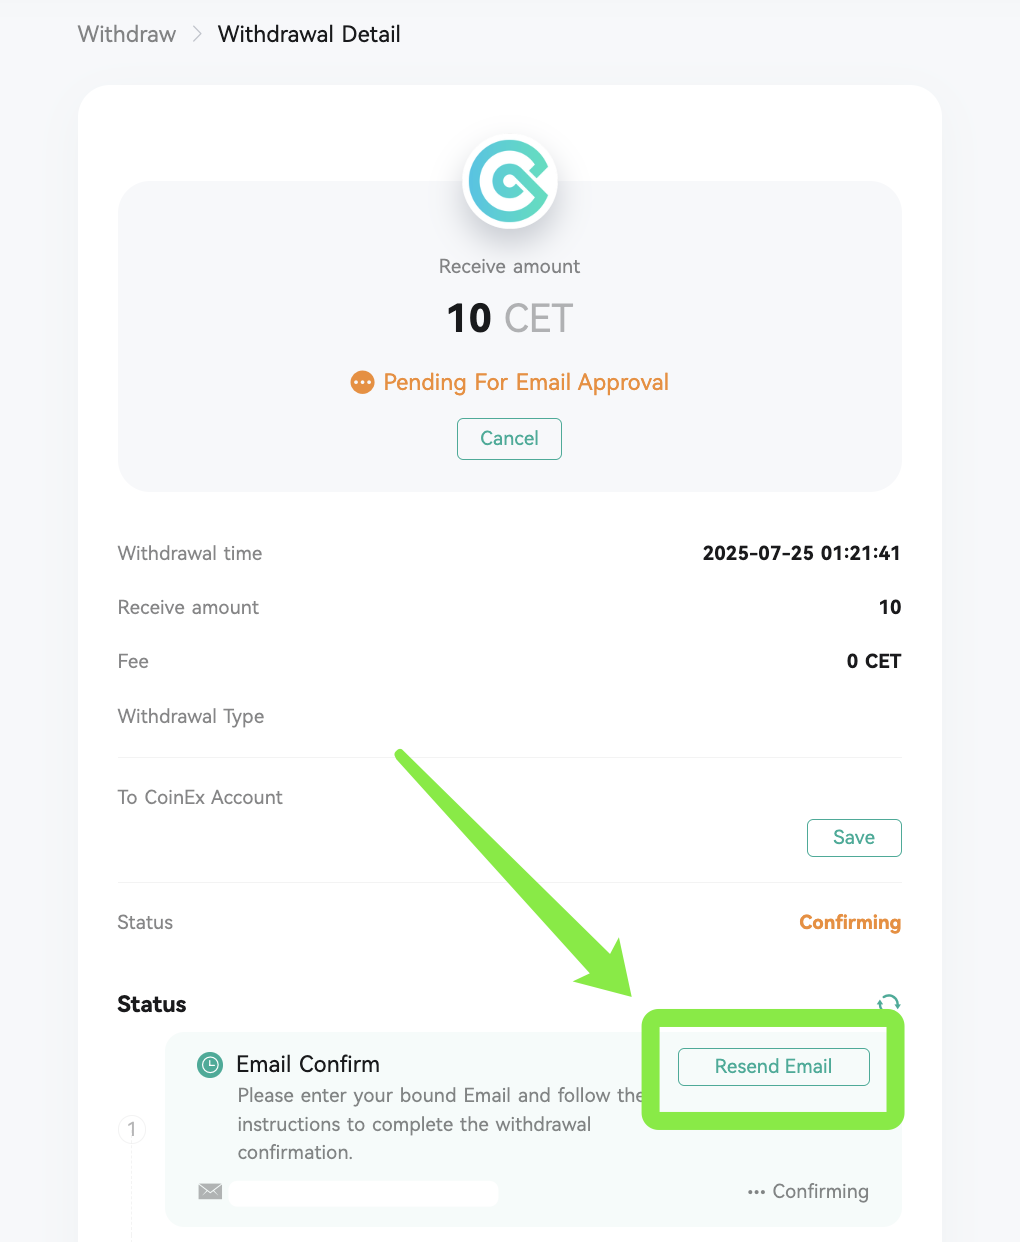Click the Withdrawal Type row
The width and height of the screenshot is (1020, 1242).
point(190,716)
